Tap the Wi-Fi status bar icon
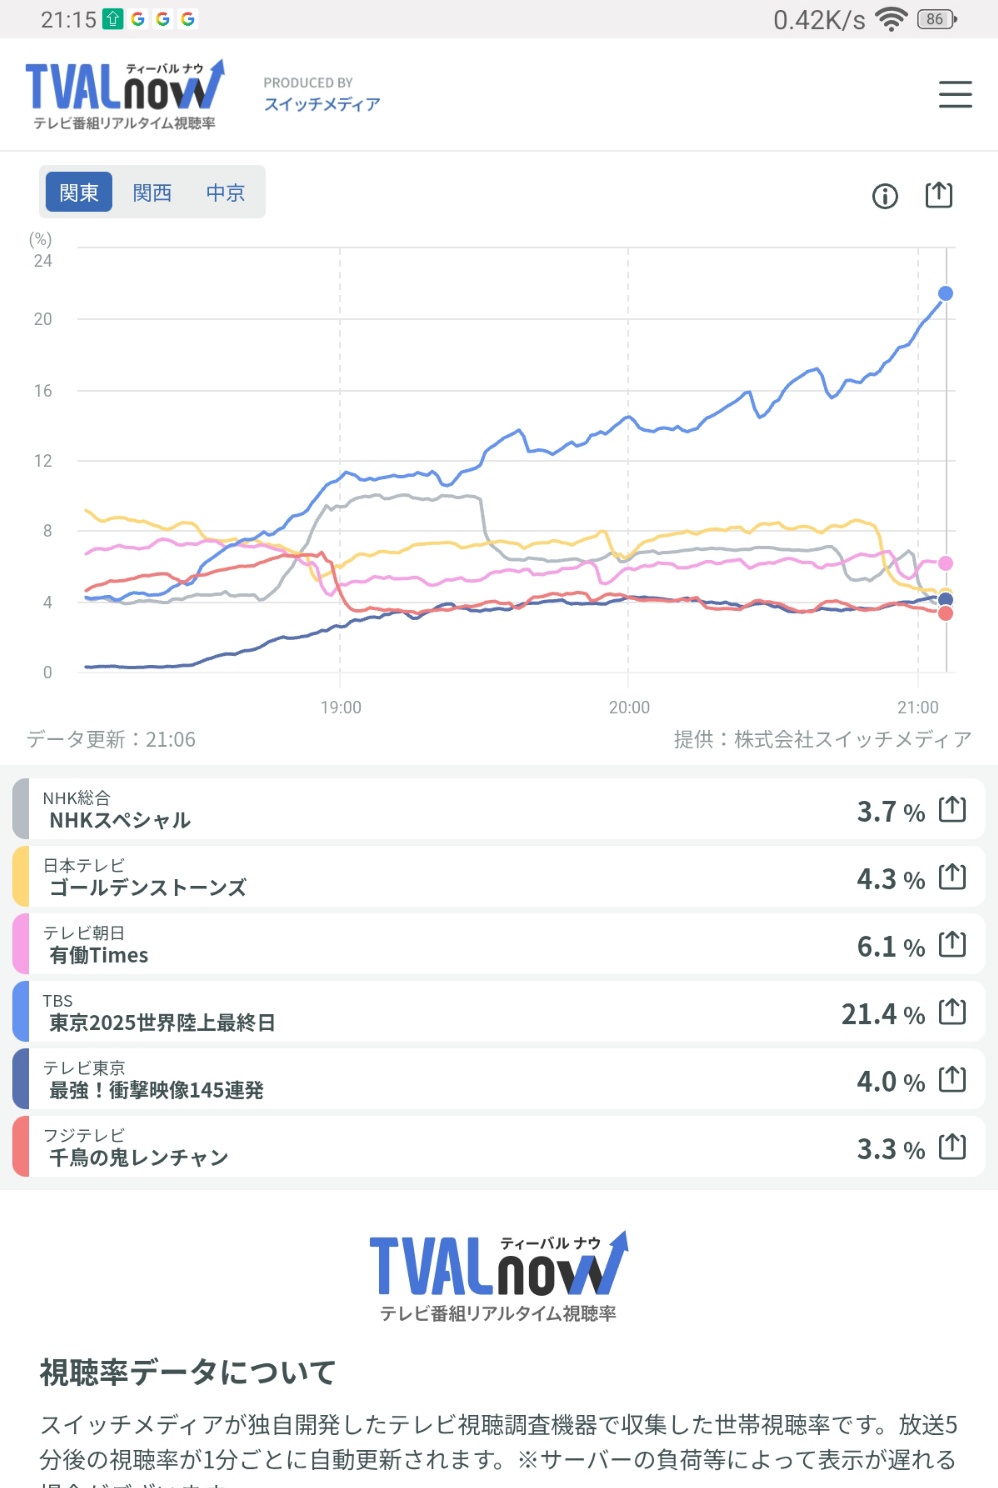Viewport: 998px width, 1488px height. click(x=890, y=19)
